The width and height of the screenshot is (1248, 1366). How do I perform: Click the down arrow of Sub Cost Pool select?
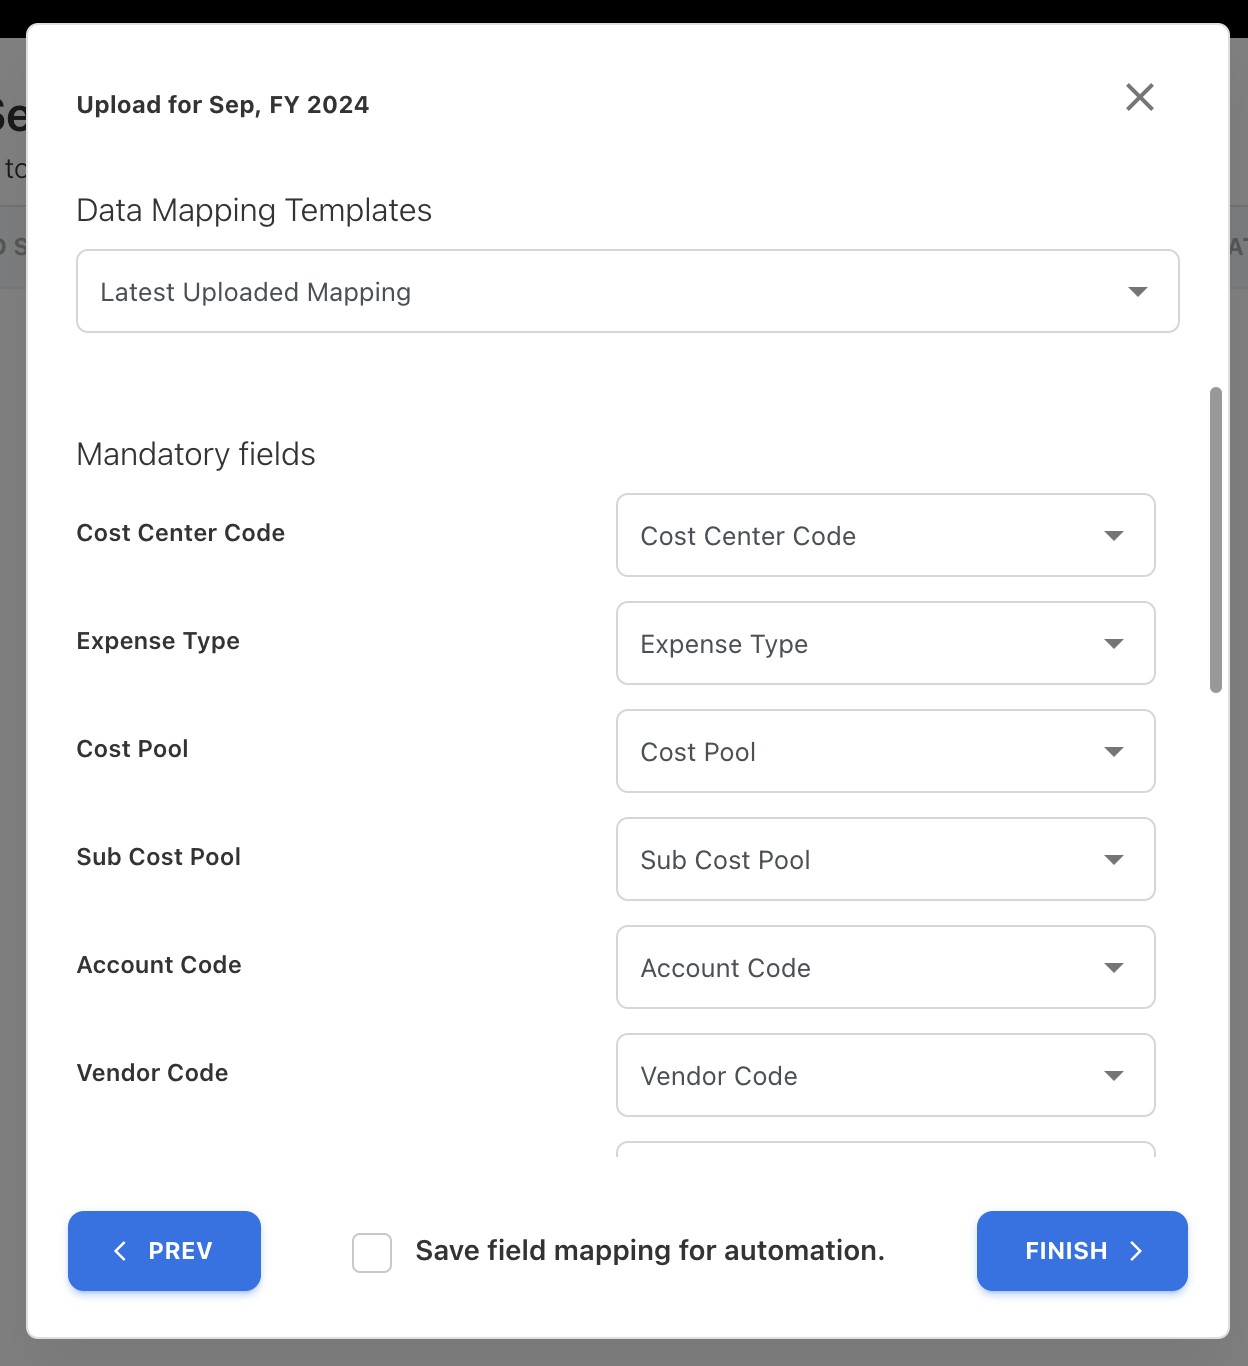click(1113, 860)
